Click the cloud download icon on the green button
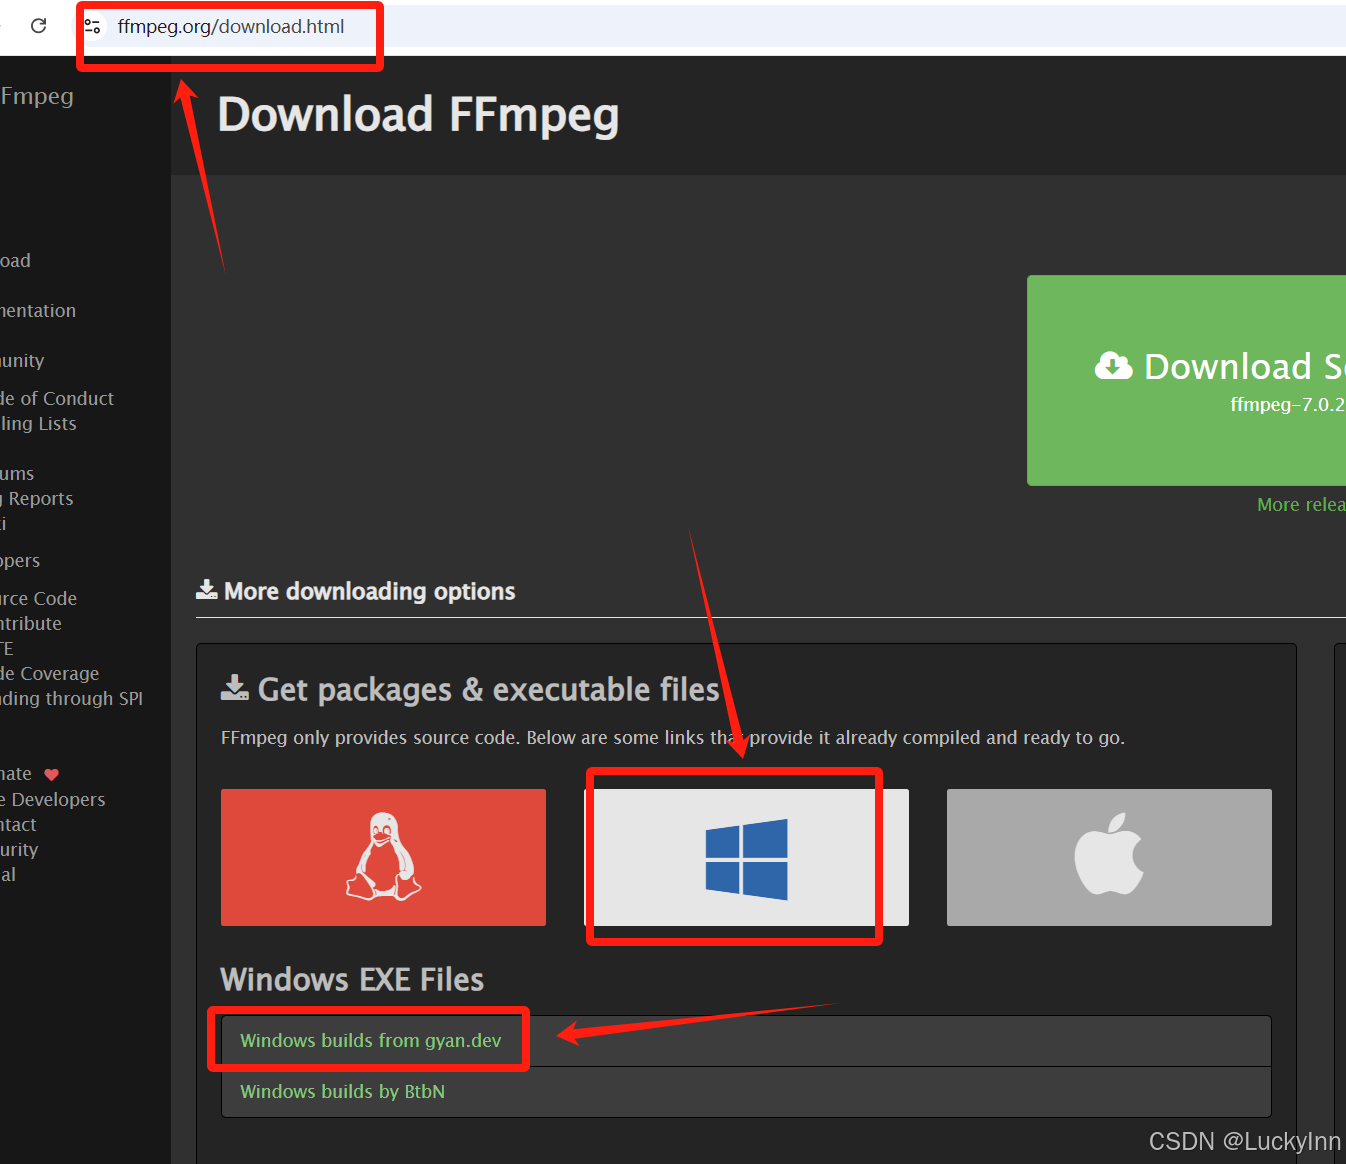Screen dimensions: 1346x1164 tap(1113, 366)
